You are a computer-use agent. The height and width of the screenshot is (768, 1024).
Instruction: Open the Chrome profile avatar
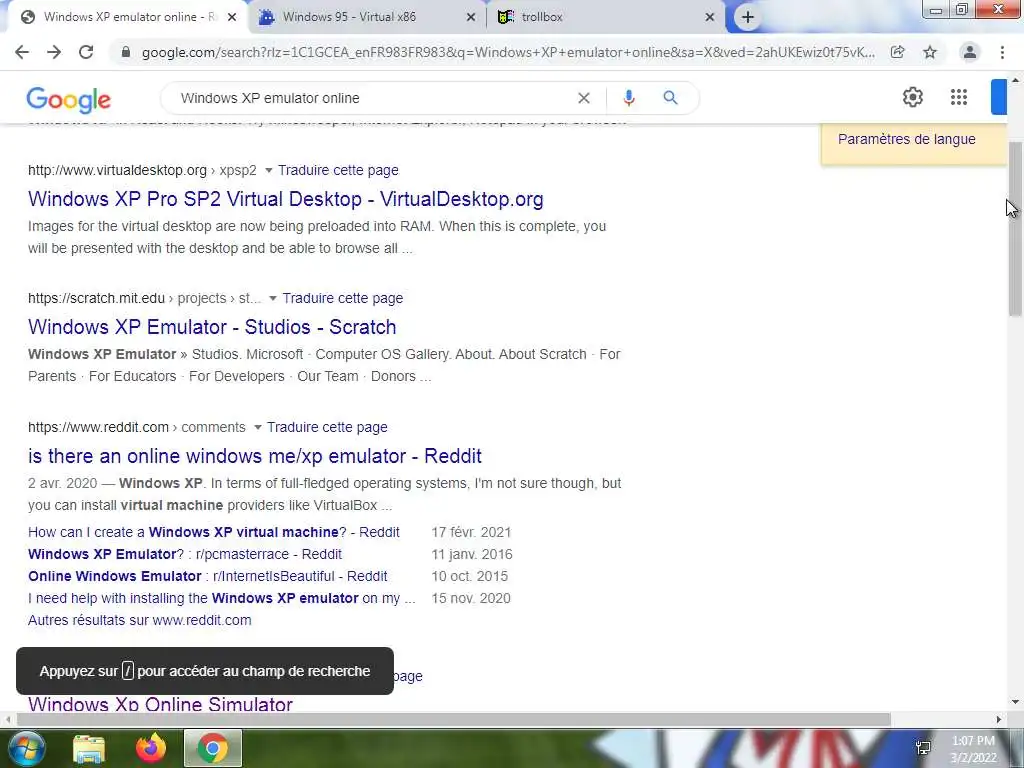coord(970,52)
